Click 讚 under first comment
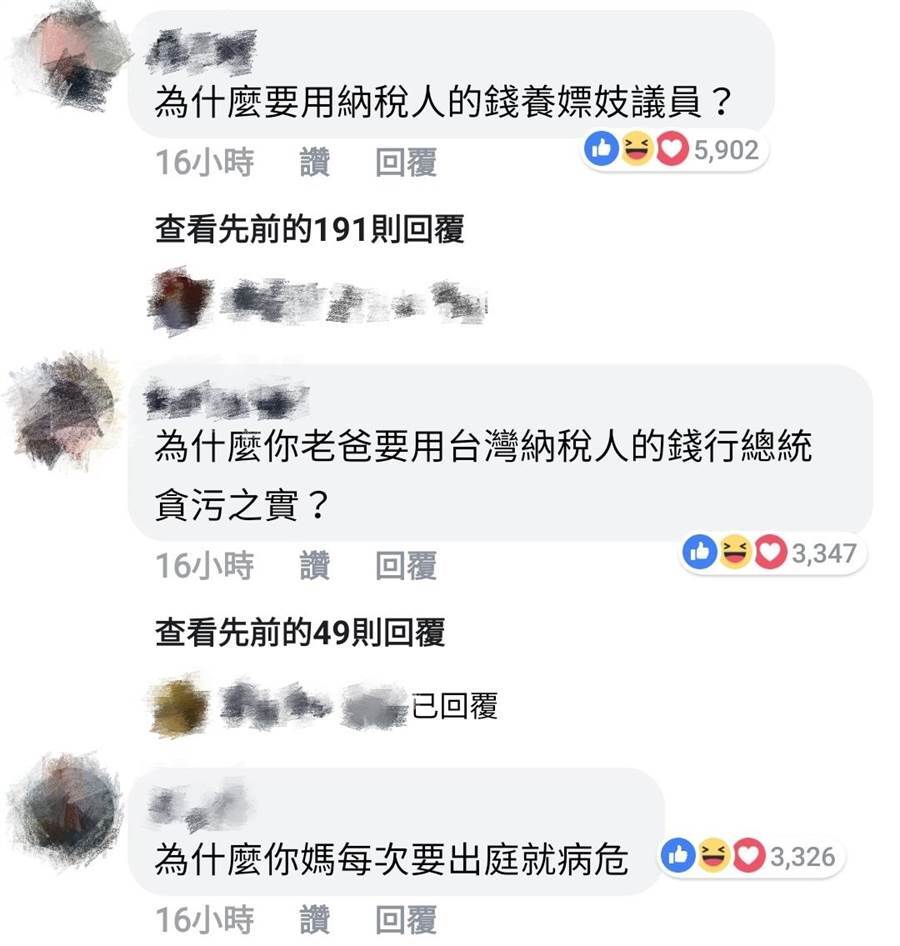900x946 pixels. pyautogui.click(x=315, y=162)
